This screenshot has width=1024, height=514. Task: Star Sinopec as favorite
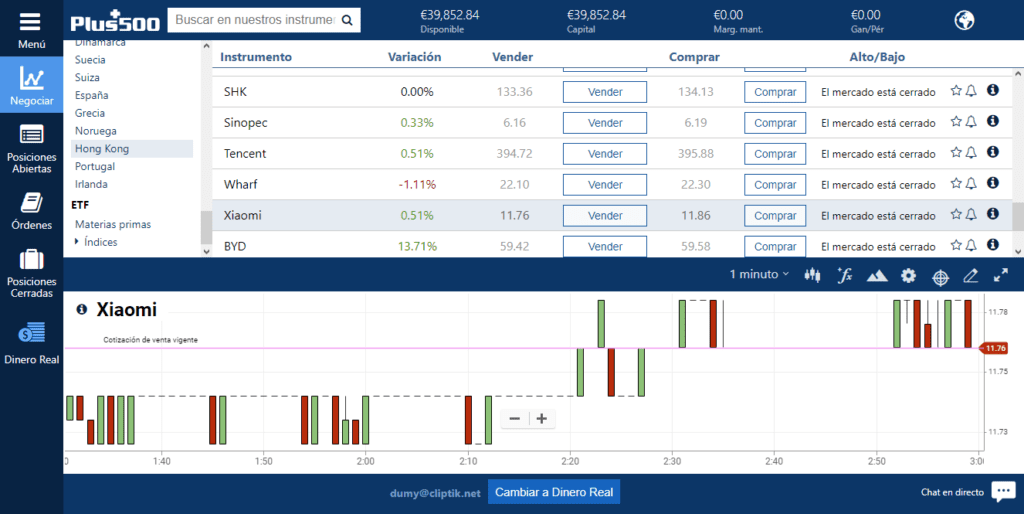tap(955, 121)
